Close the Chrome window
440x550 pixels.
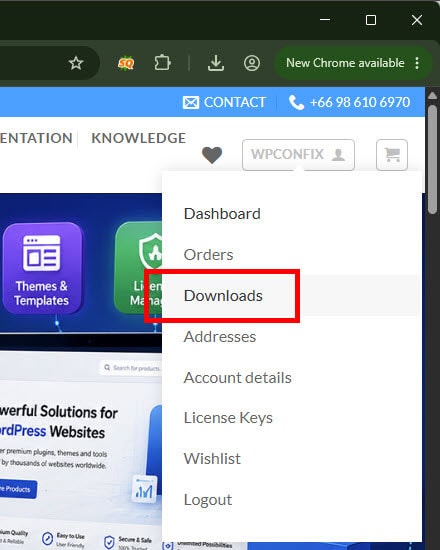tap(417, 20)
